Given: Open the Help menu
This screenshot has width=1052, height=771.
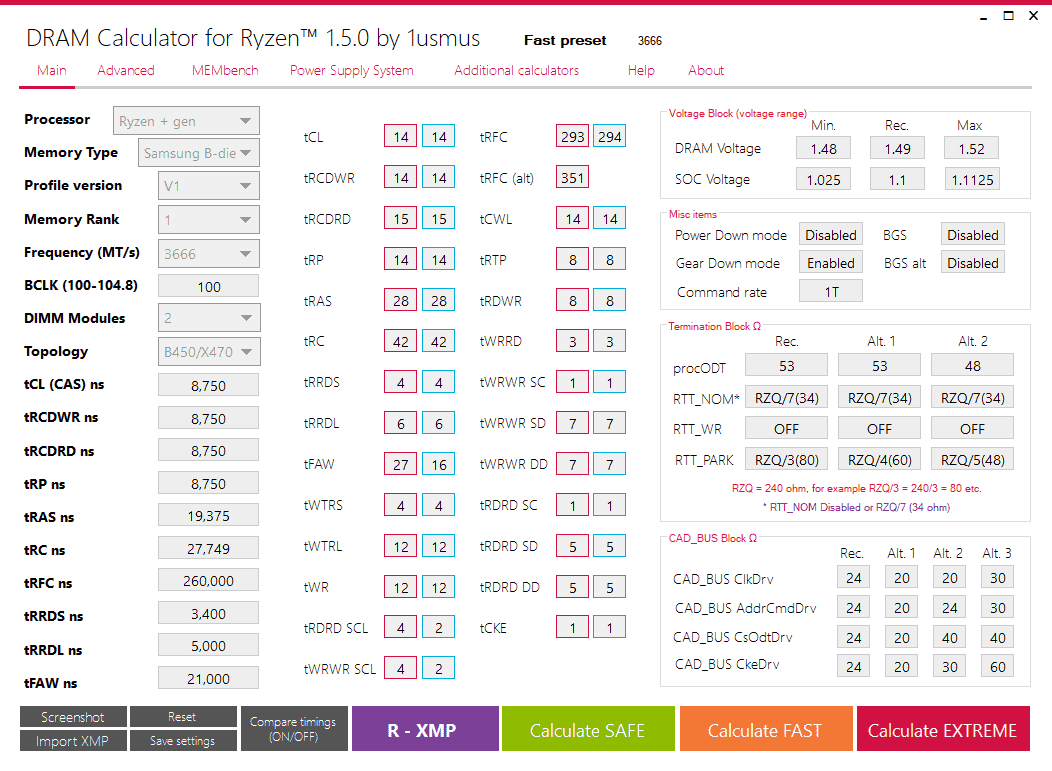Looking at the screenshot, I should point(641,70).
